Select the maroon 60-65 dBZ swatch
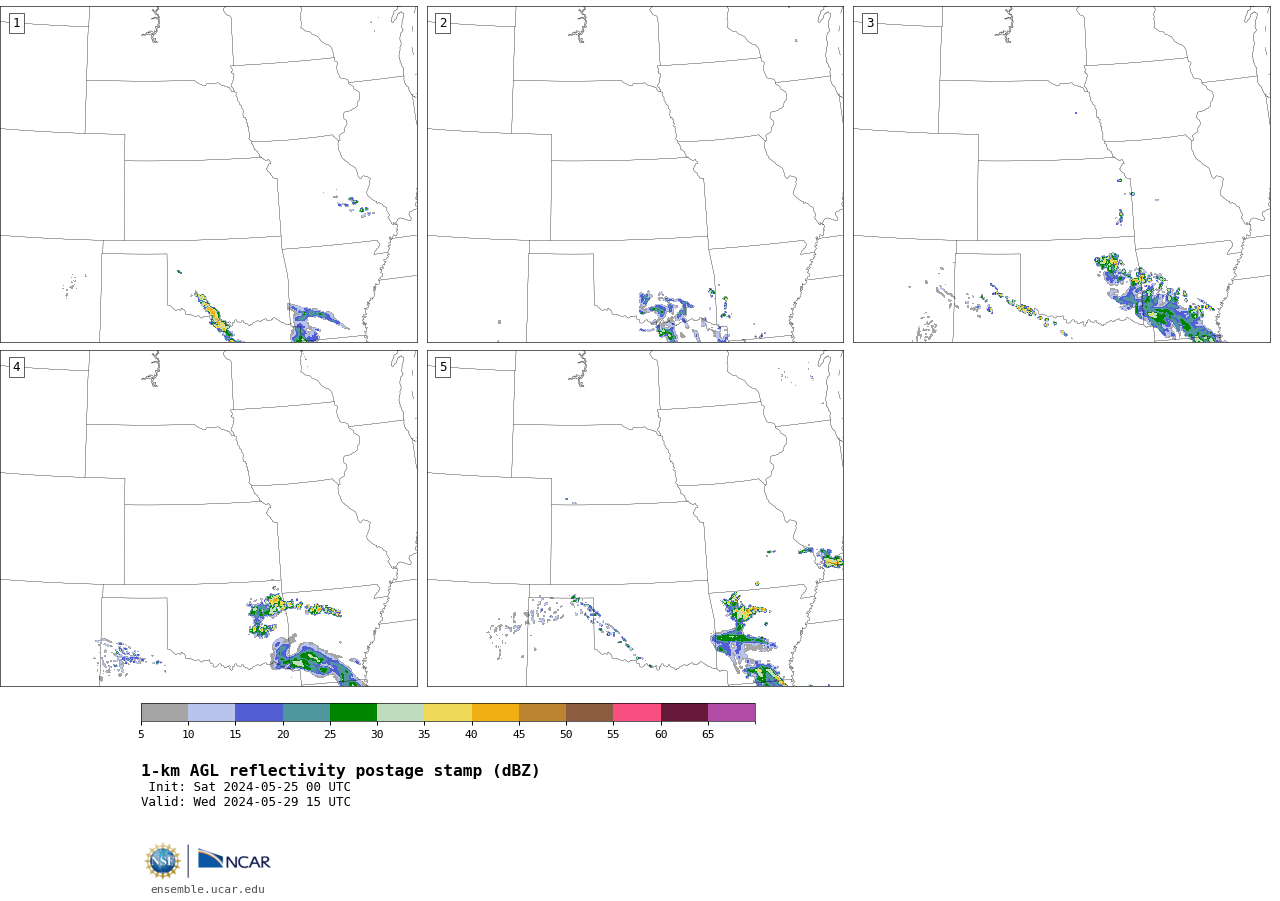 [684, 713]
